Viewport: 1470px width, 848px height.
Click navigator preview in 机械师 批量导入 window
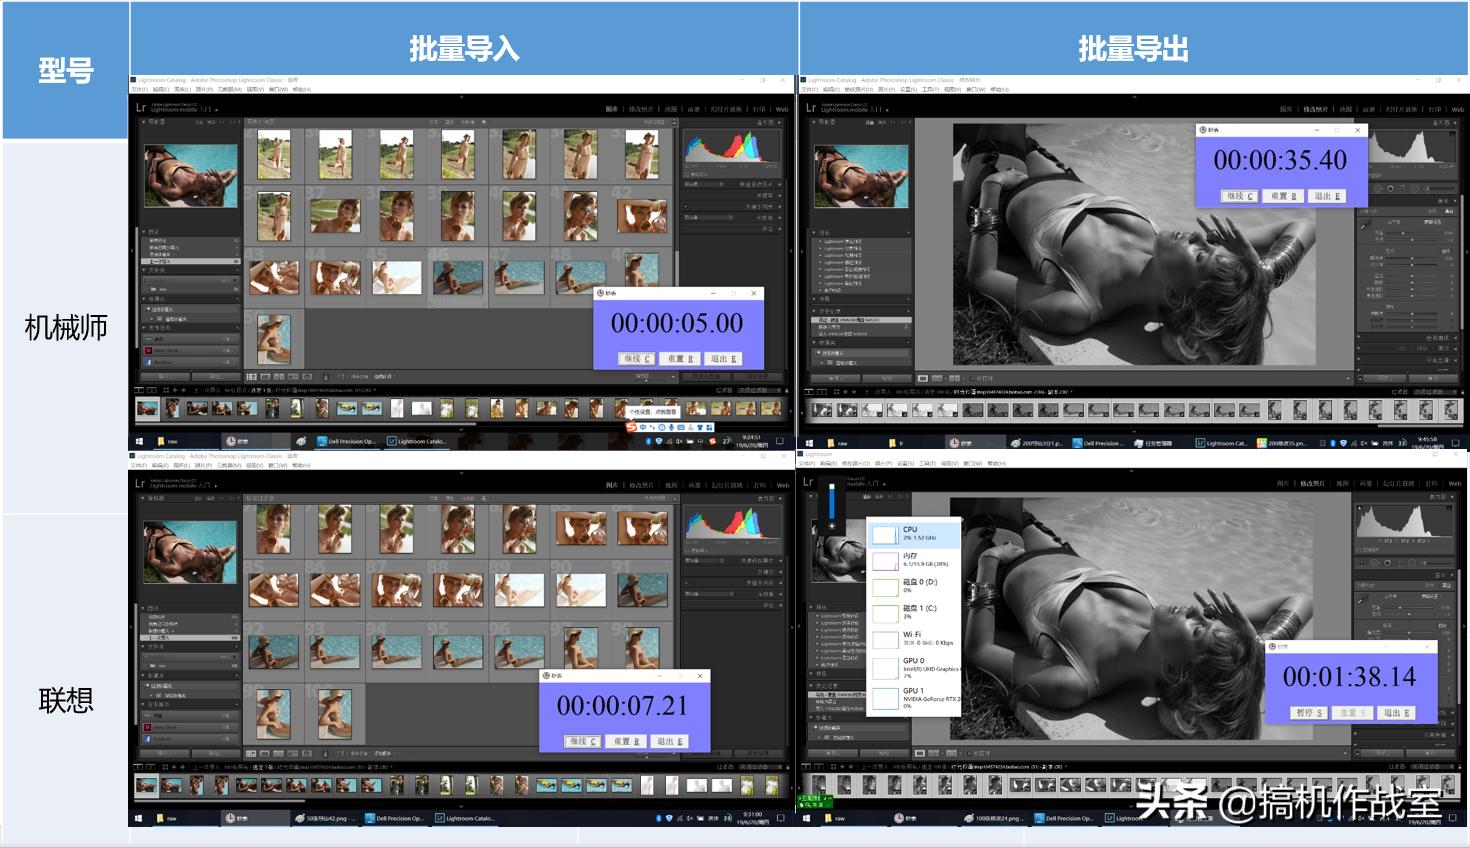191,176
